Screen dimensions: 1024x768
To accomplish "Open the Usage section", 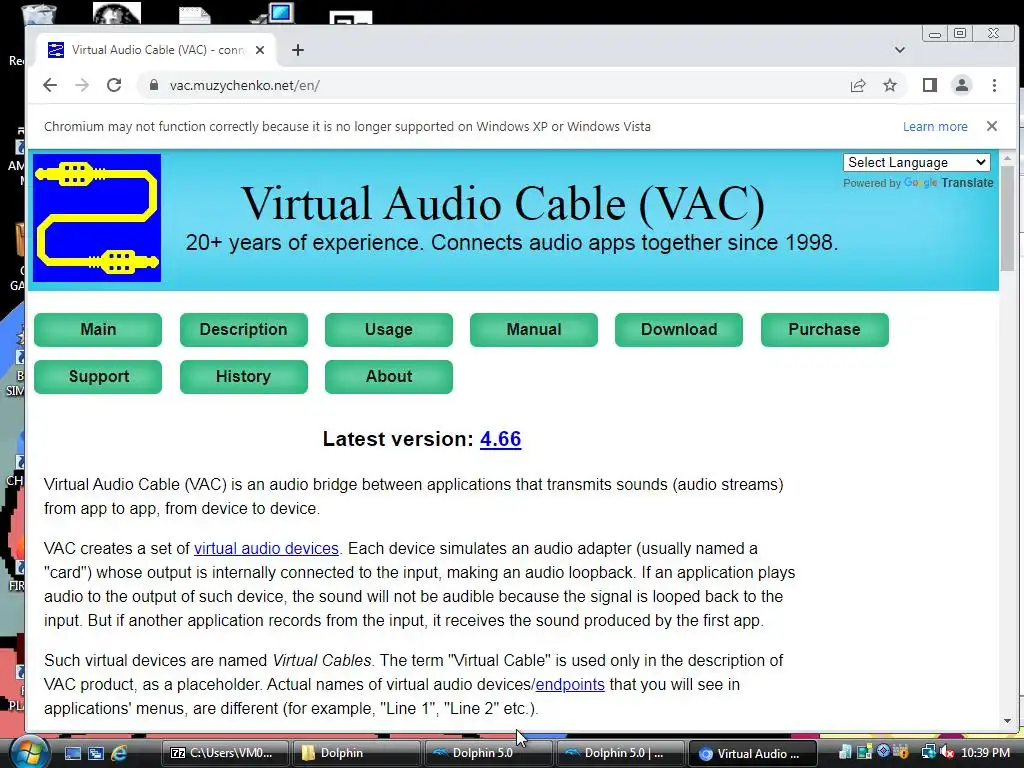I will click(389, 329).
